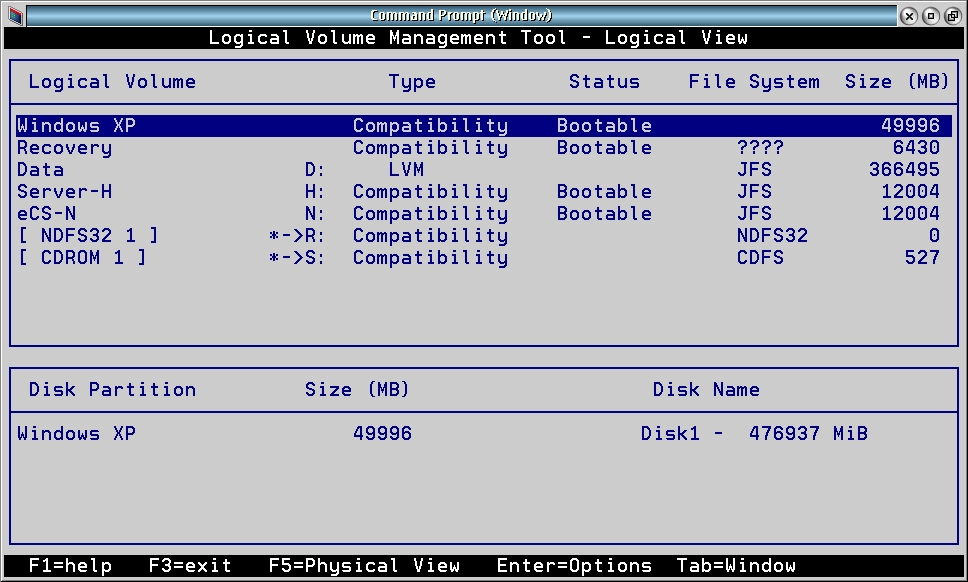Viewport: 968px width, 582px height.
Task: Click the CDFS file system value
Action: [x=761, y=258]
